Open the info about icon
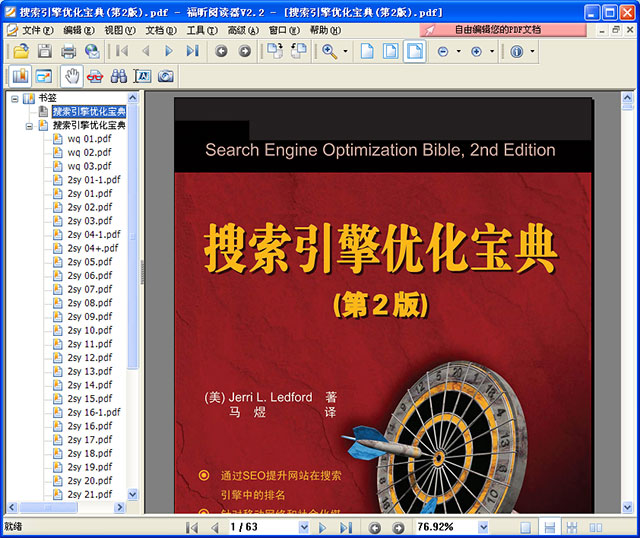This screenshot has width=640, height=538. [x=517, y=51]
